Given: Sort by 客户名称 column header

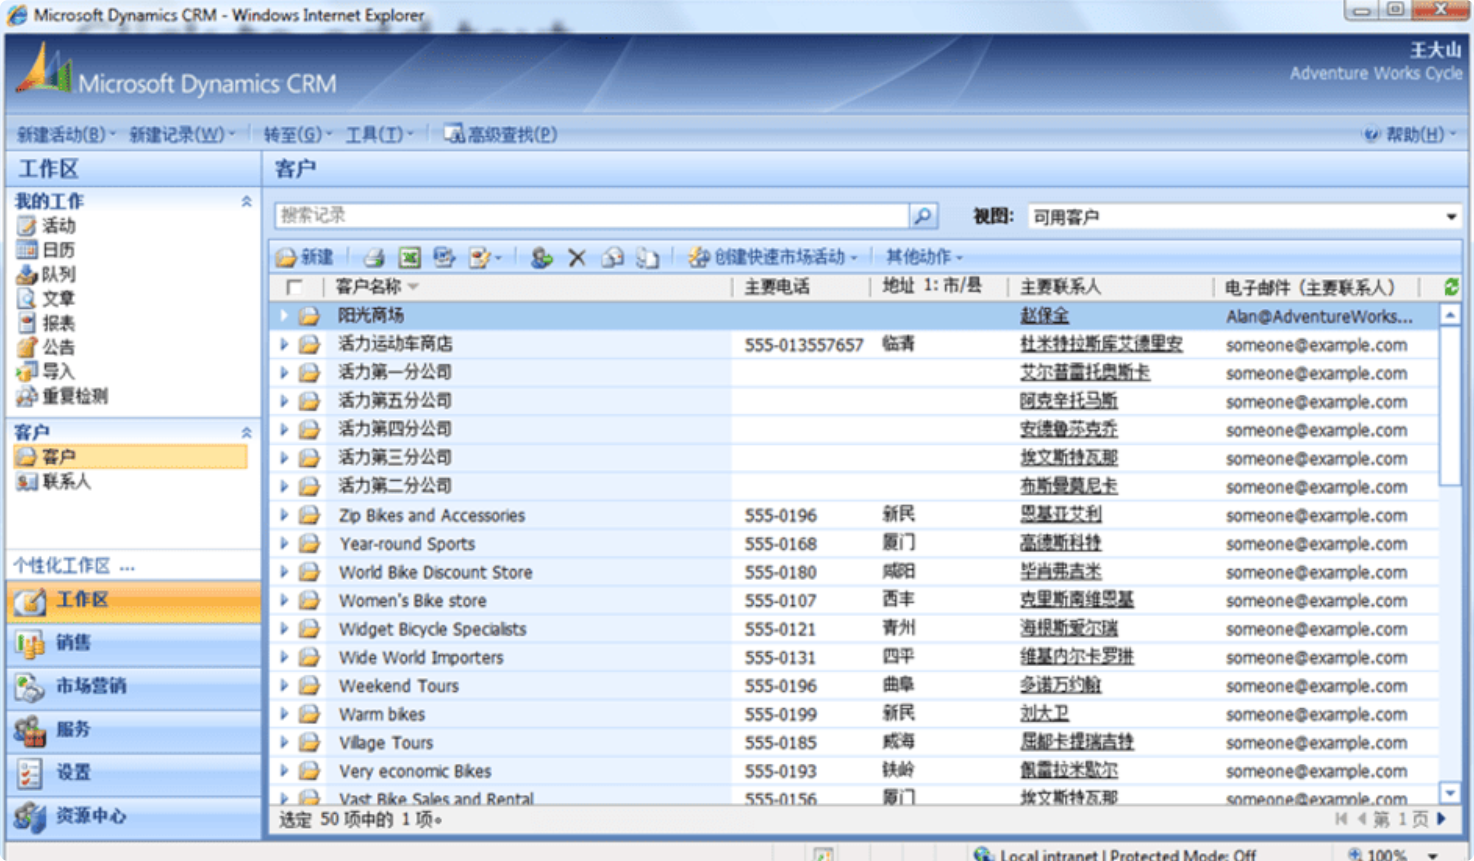Looking at the screenshot, I should 376,287.
